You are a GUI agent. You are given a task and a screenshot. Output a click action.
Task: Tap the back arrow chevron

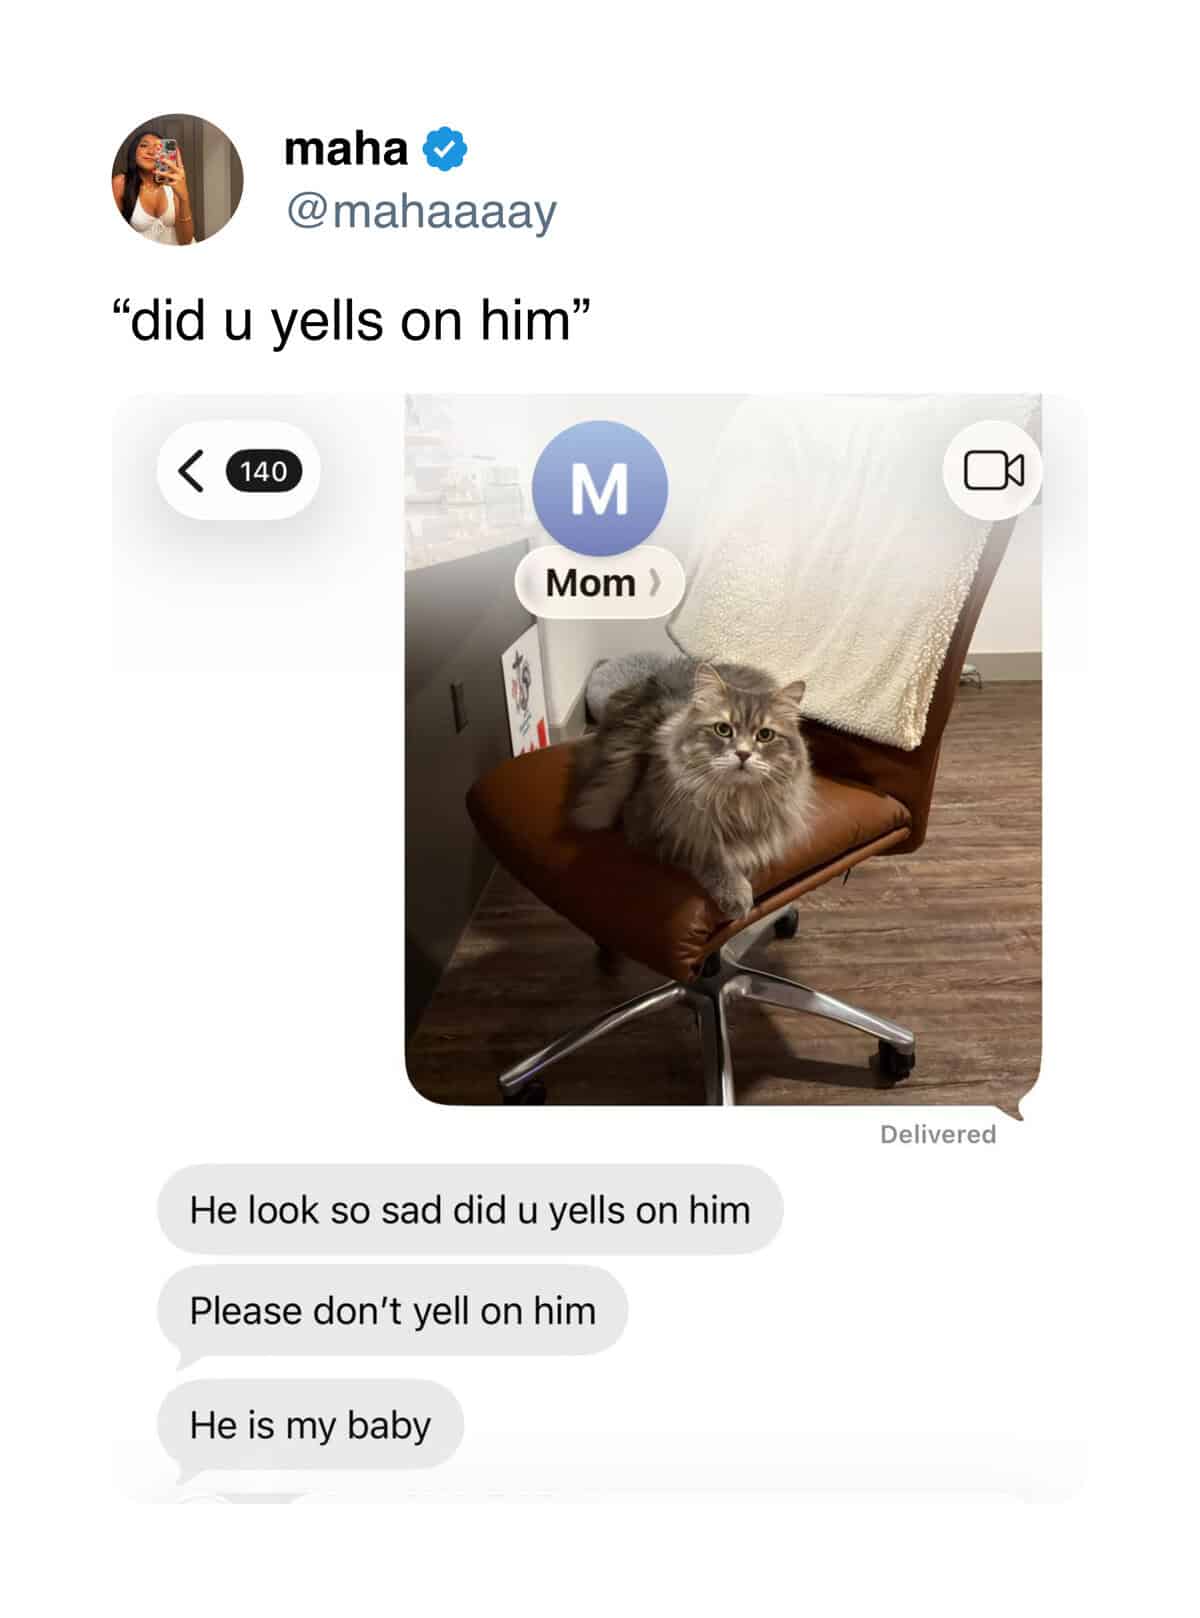[x=191, y=471]
